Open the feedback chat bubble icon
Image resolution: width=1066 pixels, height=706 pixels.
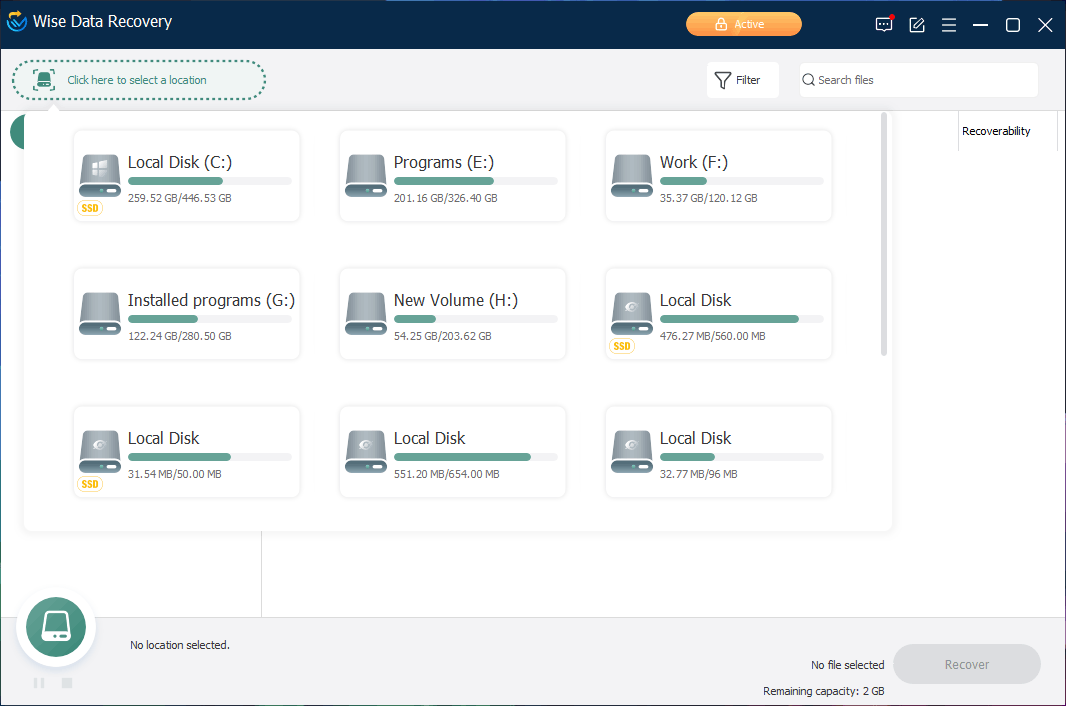pos(884,24)
